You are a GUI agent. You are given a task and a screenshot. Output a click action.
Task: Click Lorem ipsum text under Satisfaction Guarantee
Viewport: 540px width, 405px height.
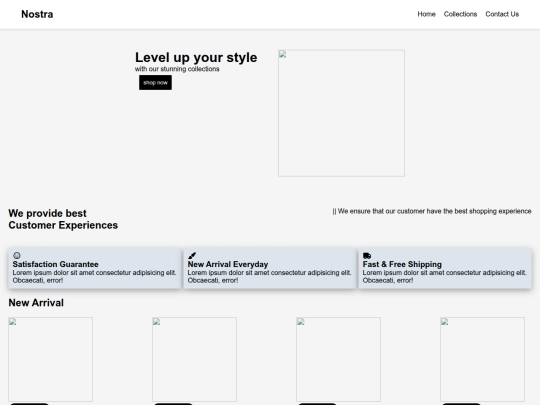94,277
